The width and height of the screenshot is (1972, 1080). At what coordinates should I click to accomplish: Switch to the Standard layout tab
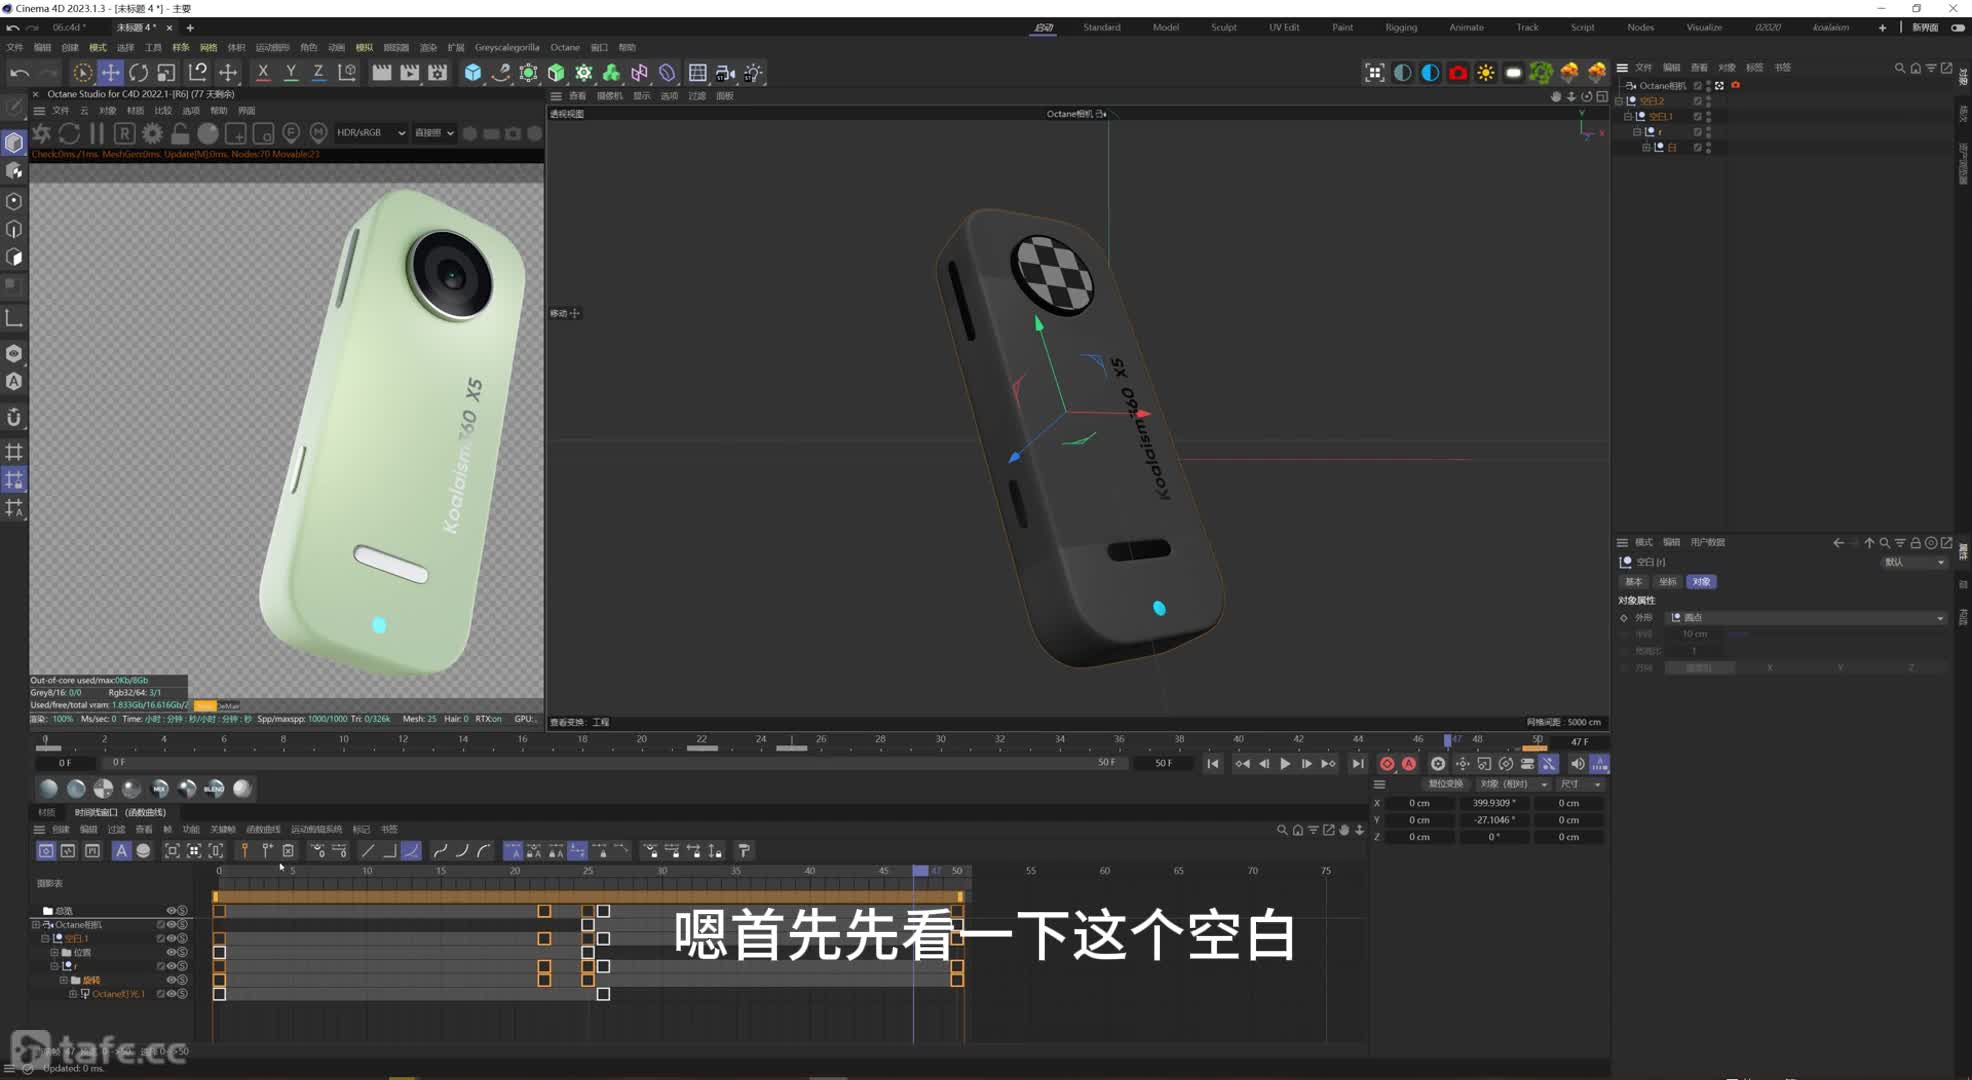coord(1101,27)
